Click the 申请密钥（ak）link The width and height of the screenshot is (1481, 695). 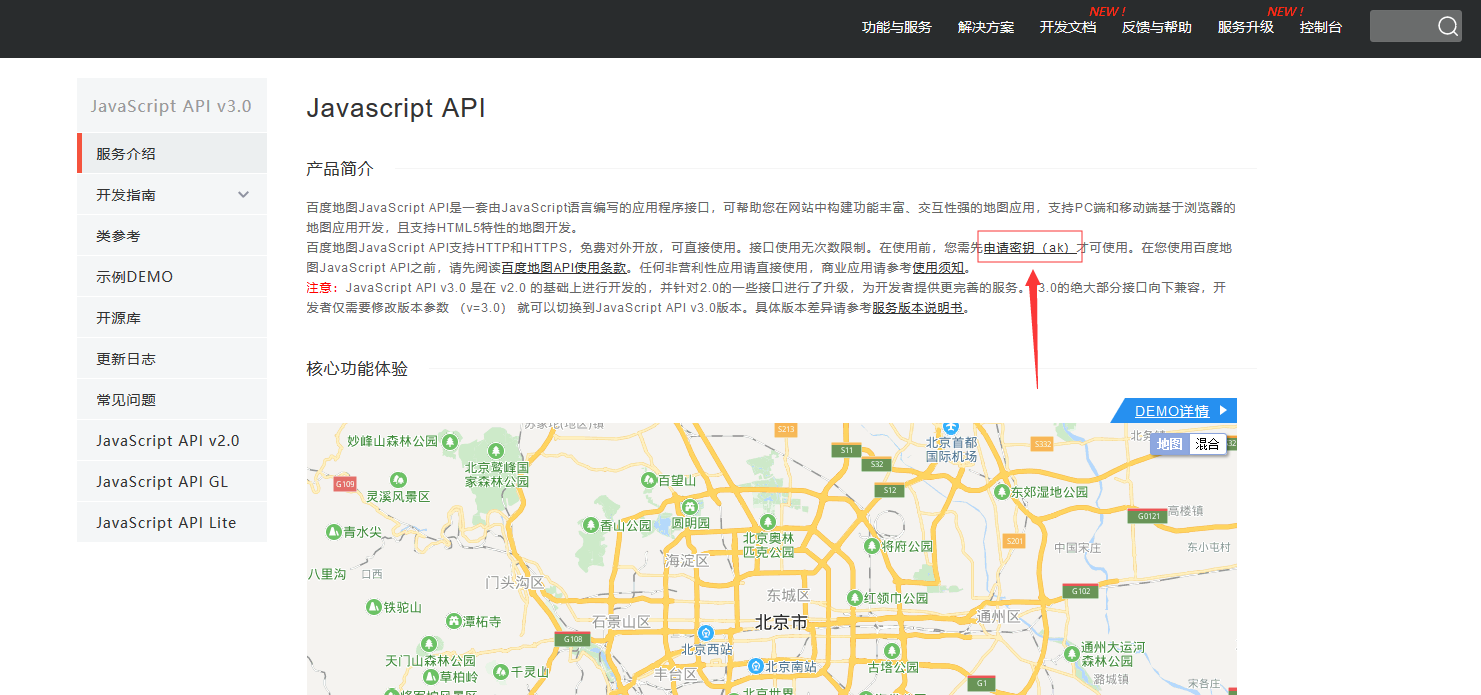coord(1029,247)
